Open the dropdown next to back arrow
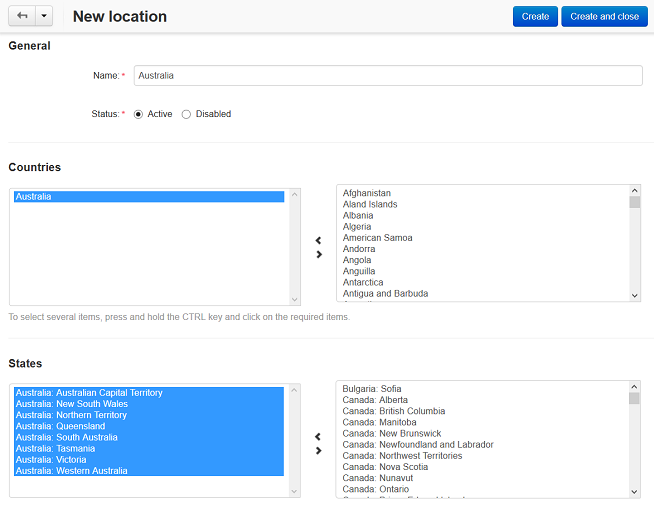The width and height of the screenshot is (654, 509). [44, 16]
